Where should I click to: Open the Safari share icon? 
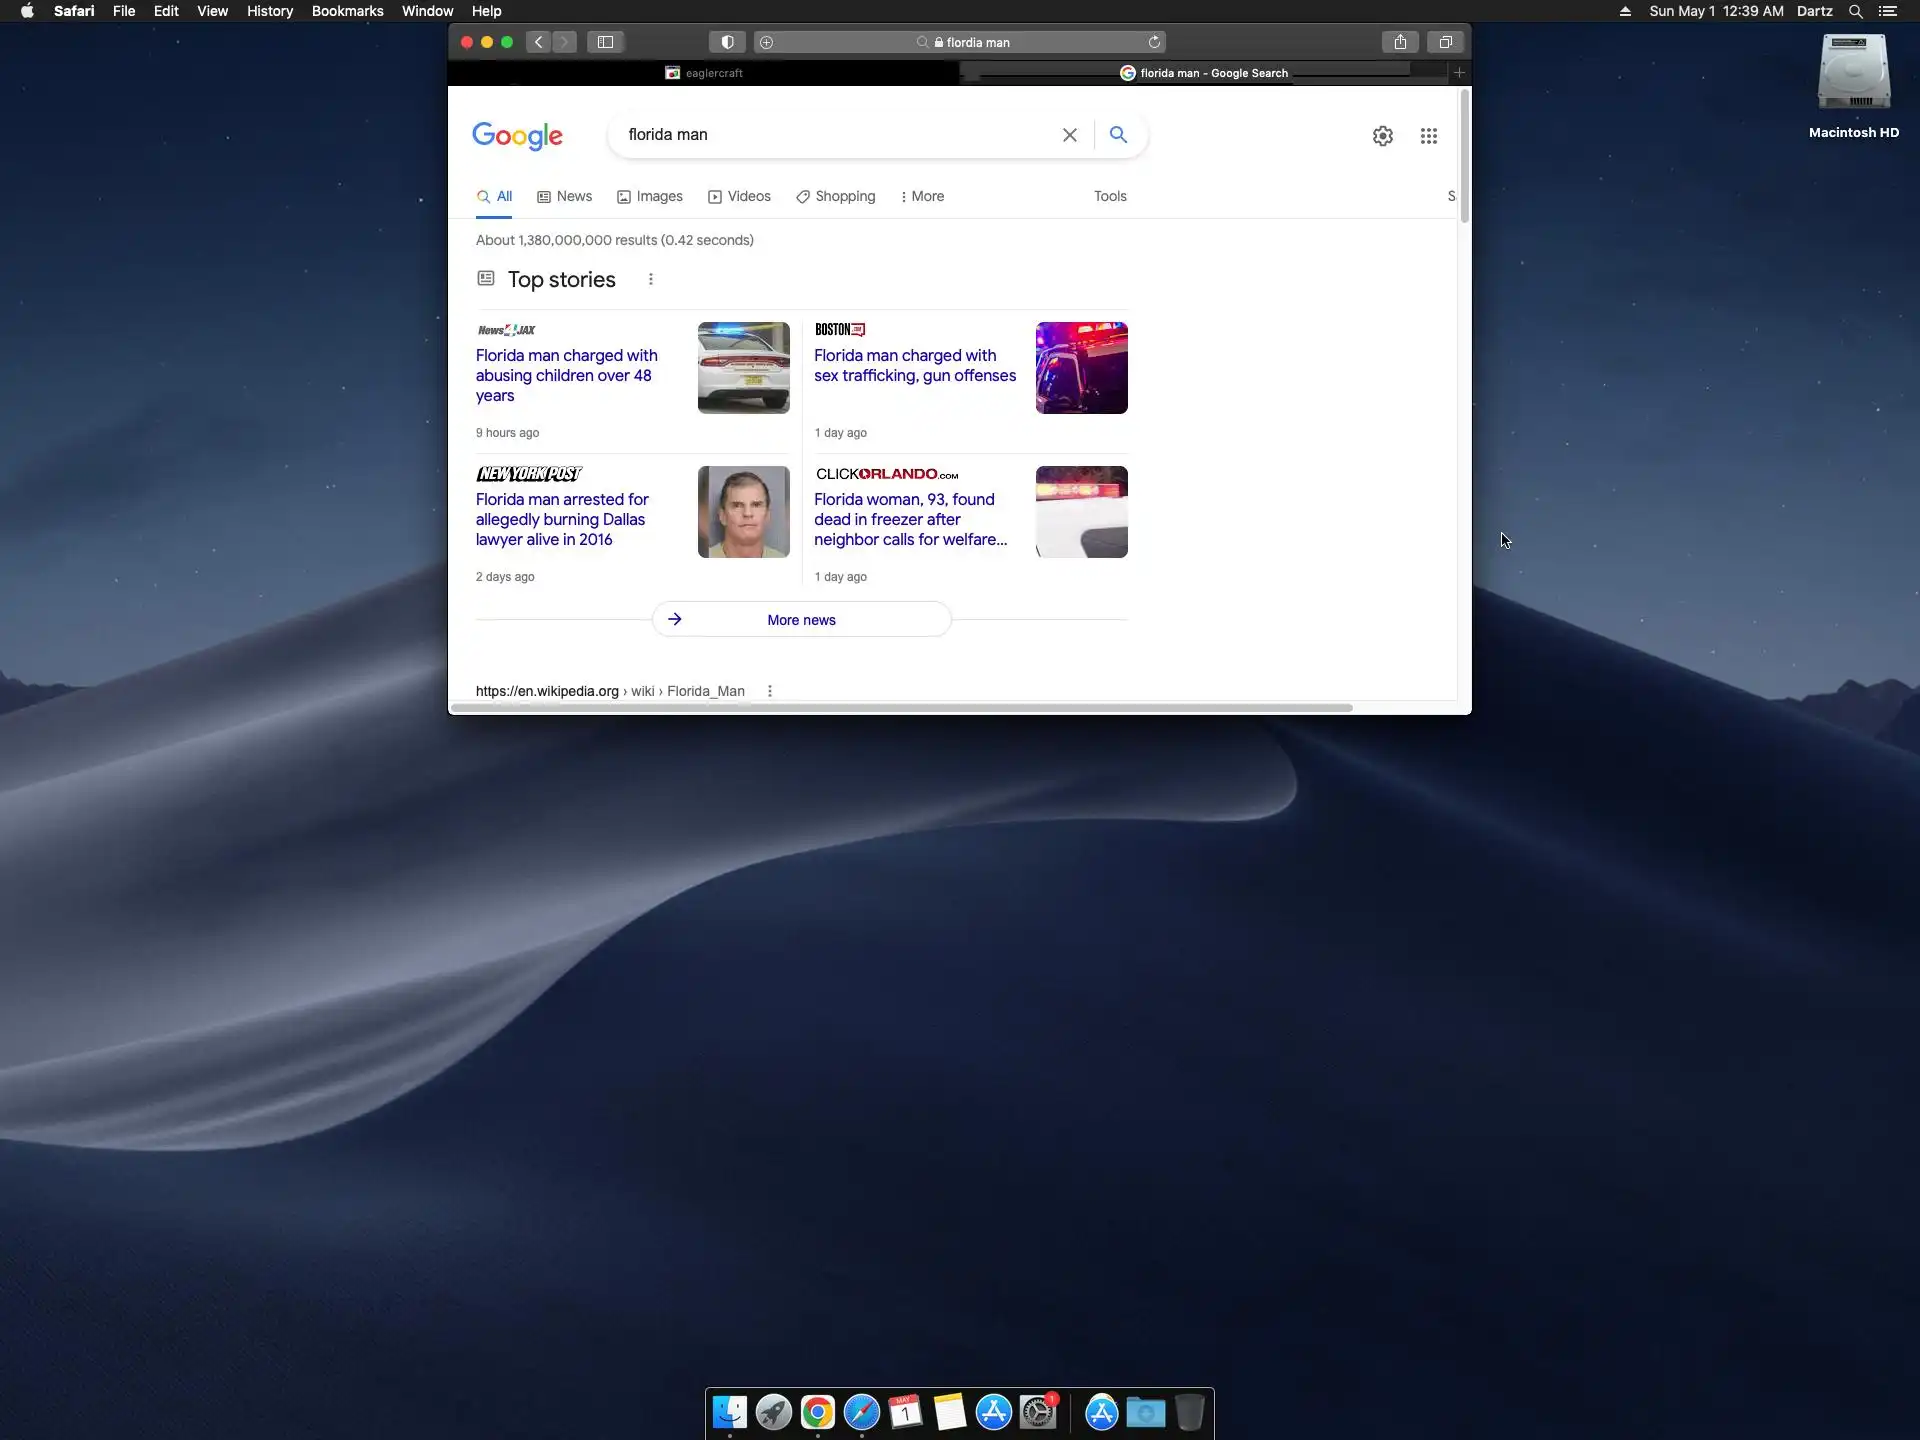[1400, 42]
